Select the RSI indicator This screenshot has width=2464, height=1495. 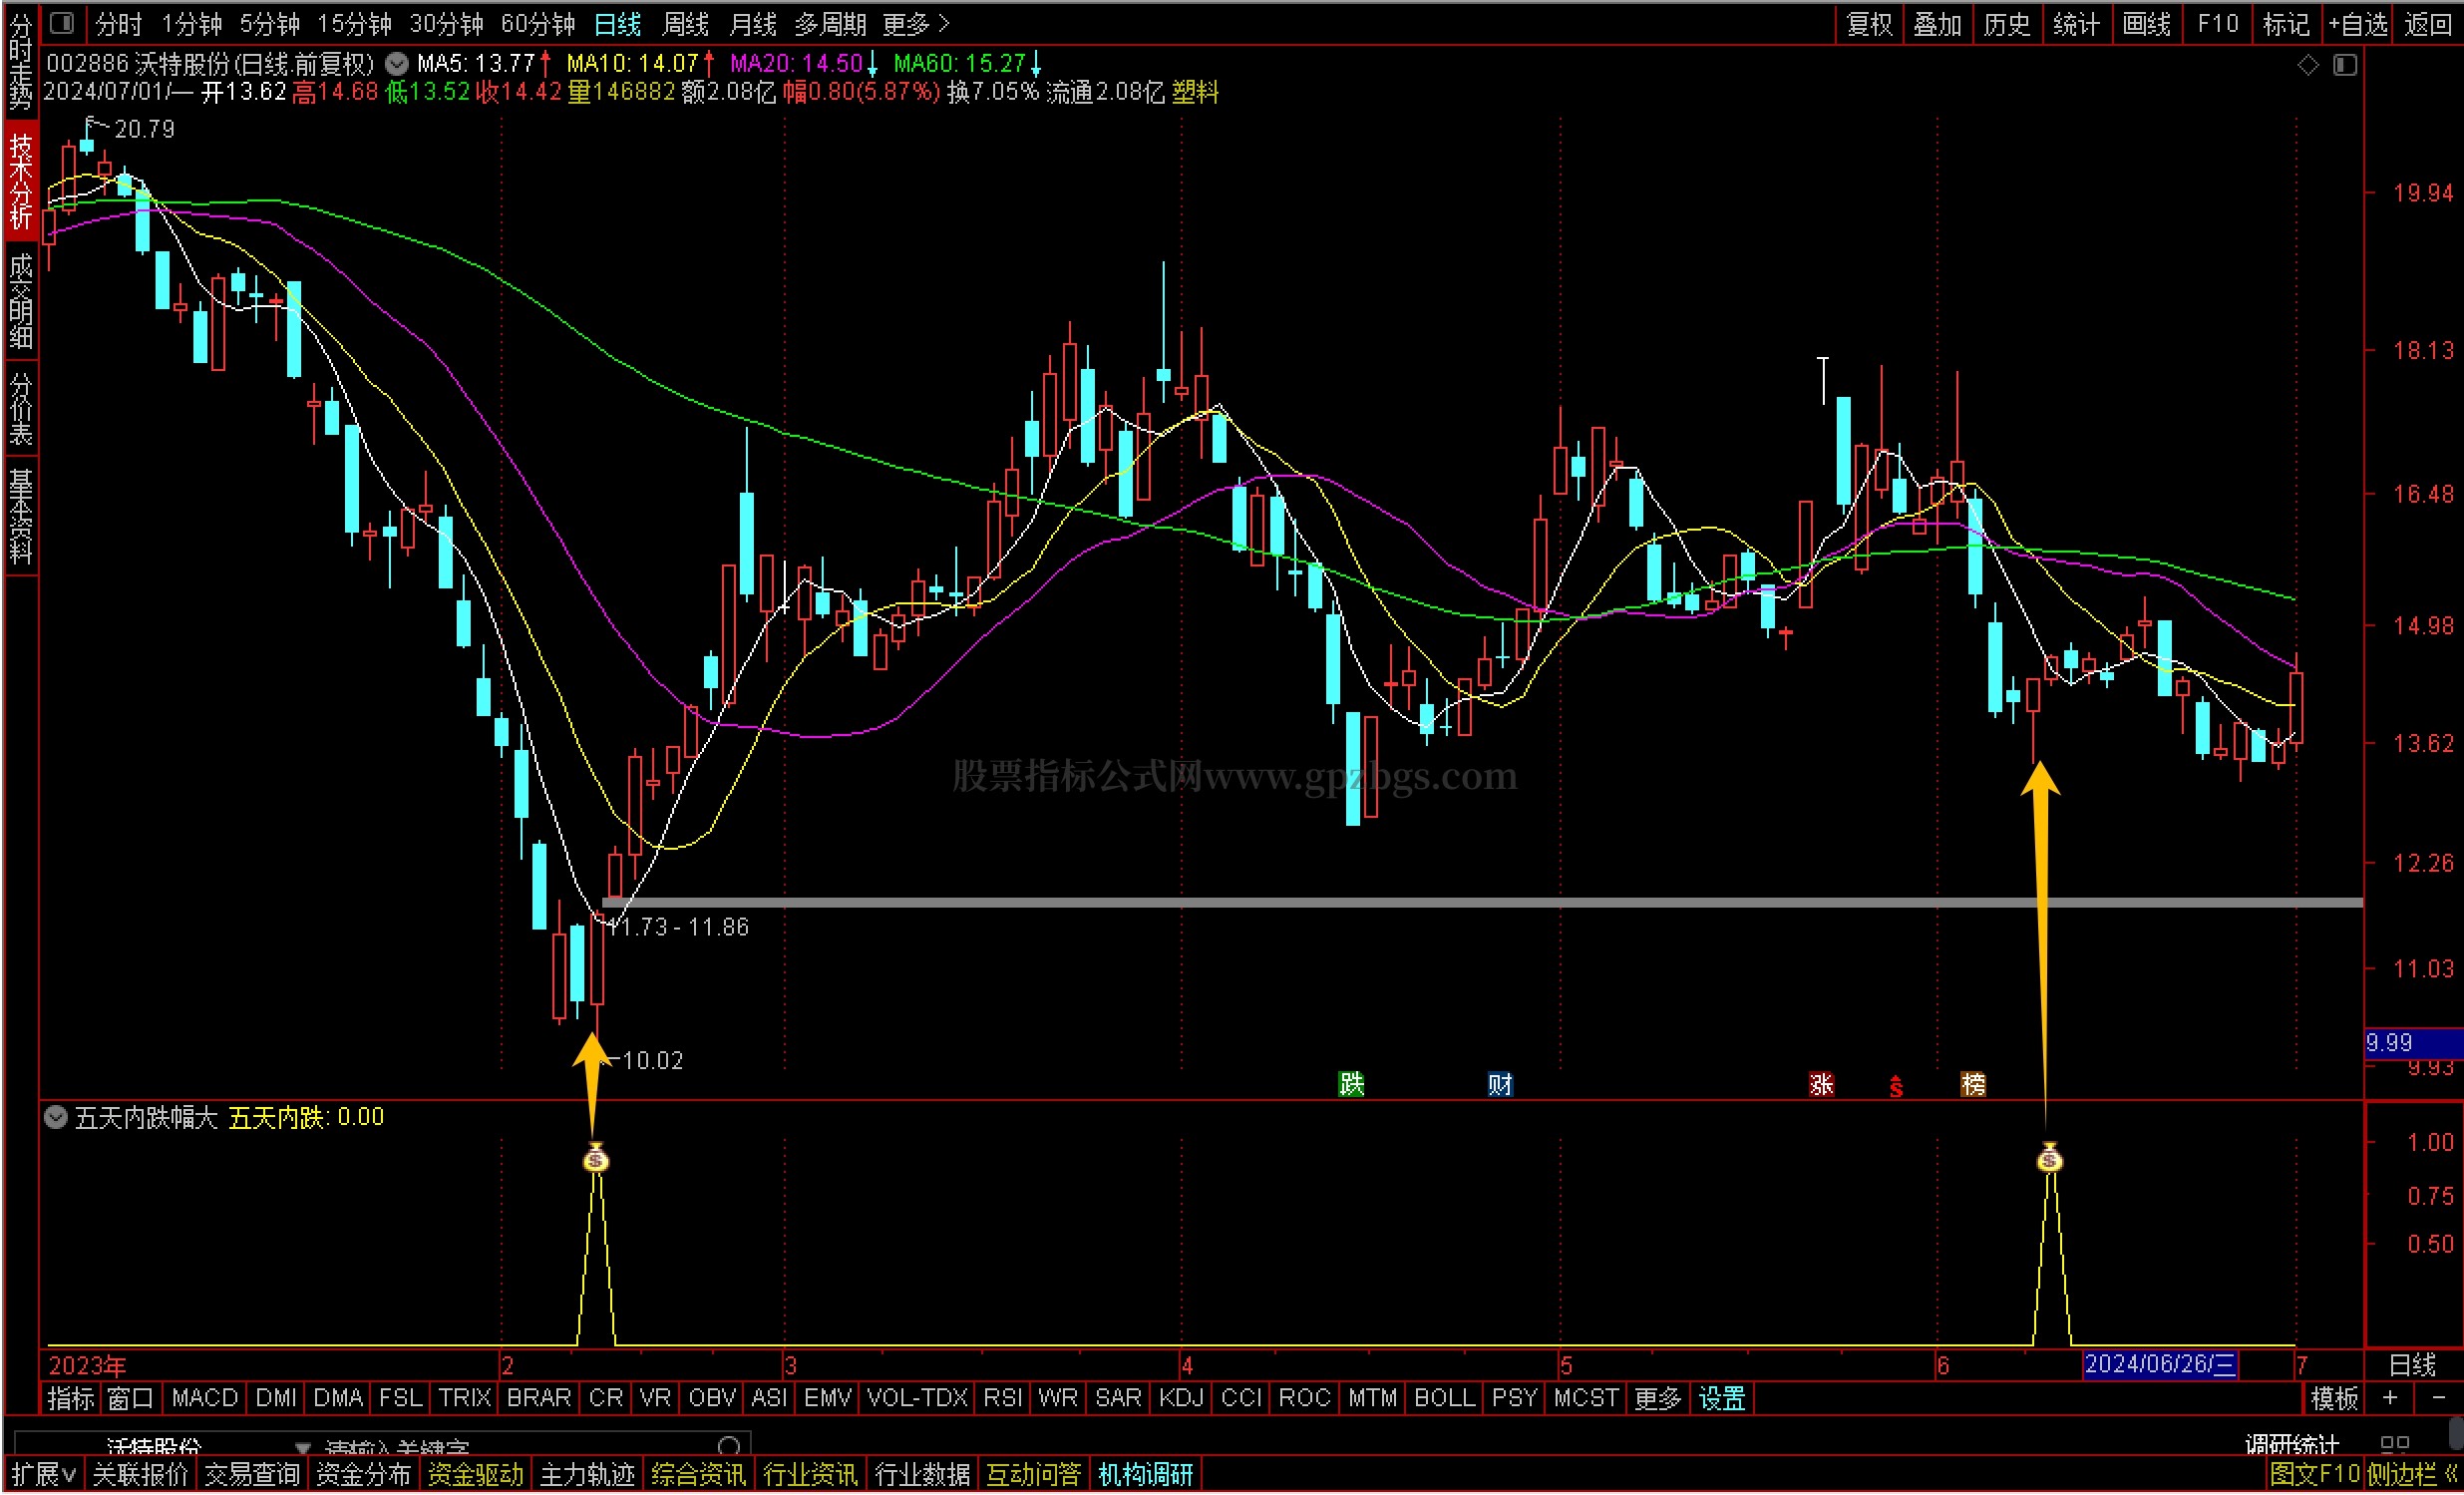coord(1002,1399)
